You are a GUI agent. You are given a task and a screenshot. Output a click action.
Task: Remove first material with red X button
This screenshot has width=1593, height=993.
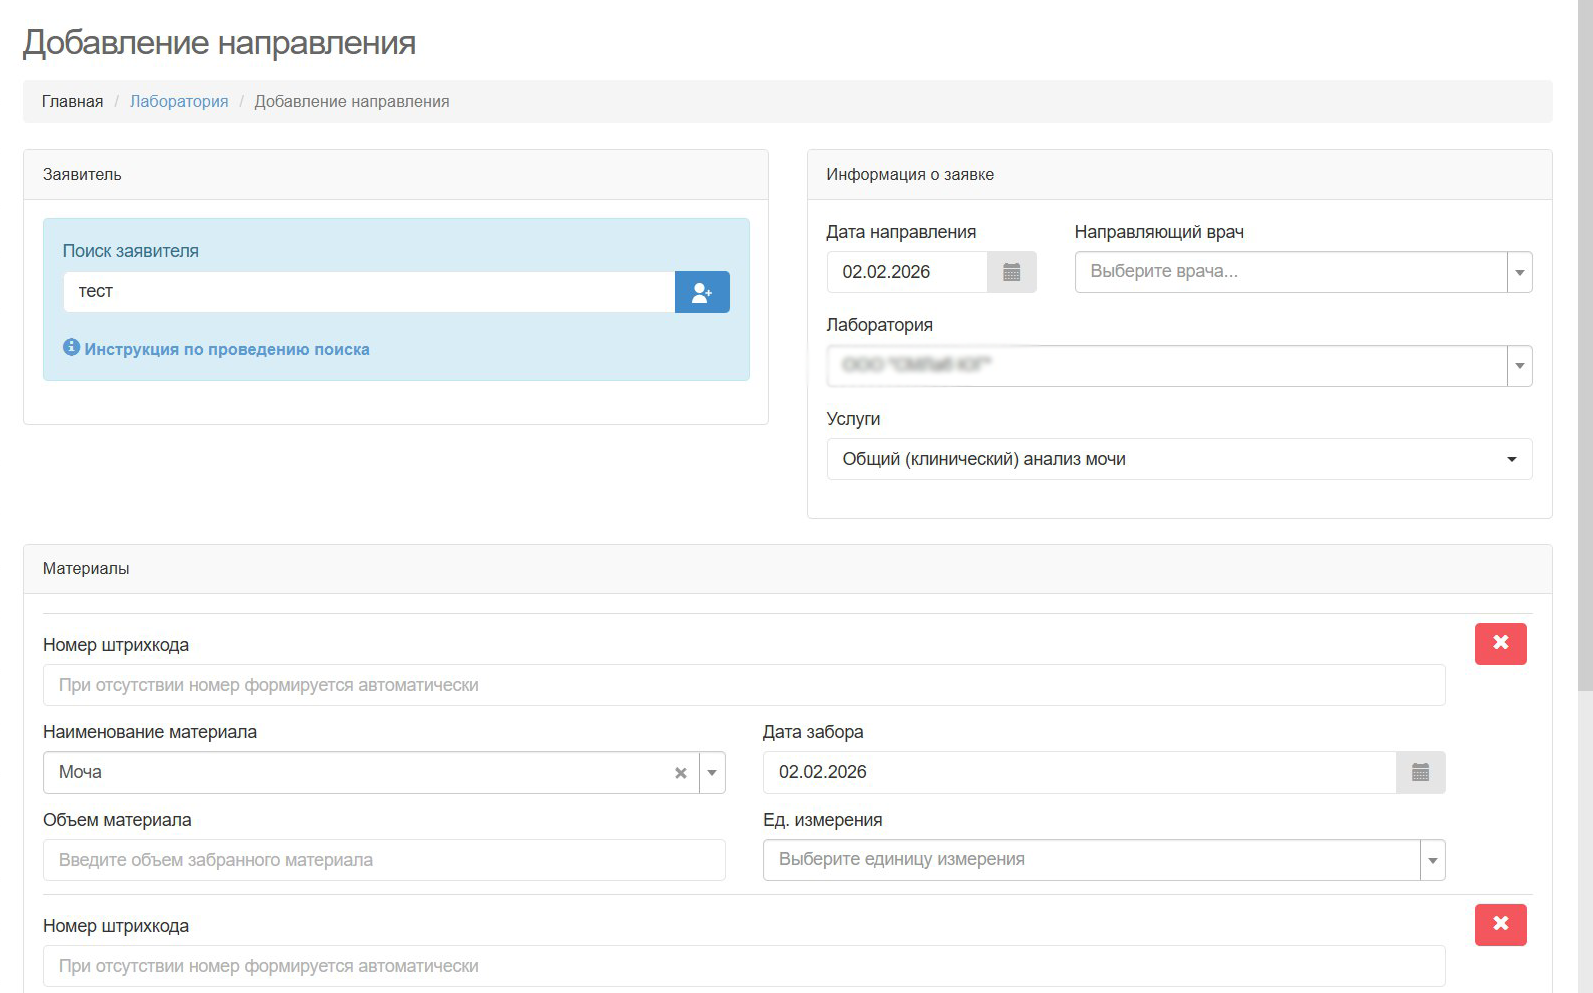(x=1500, y=644)
